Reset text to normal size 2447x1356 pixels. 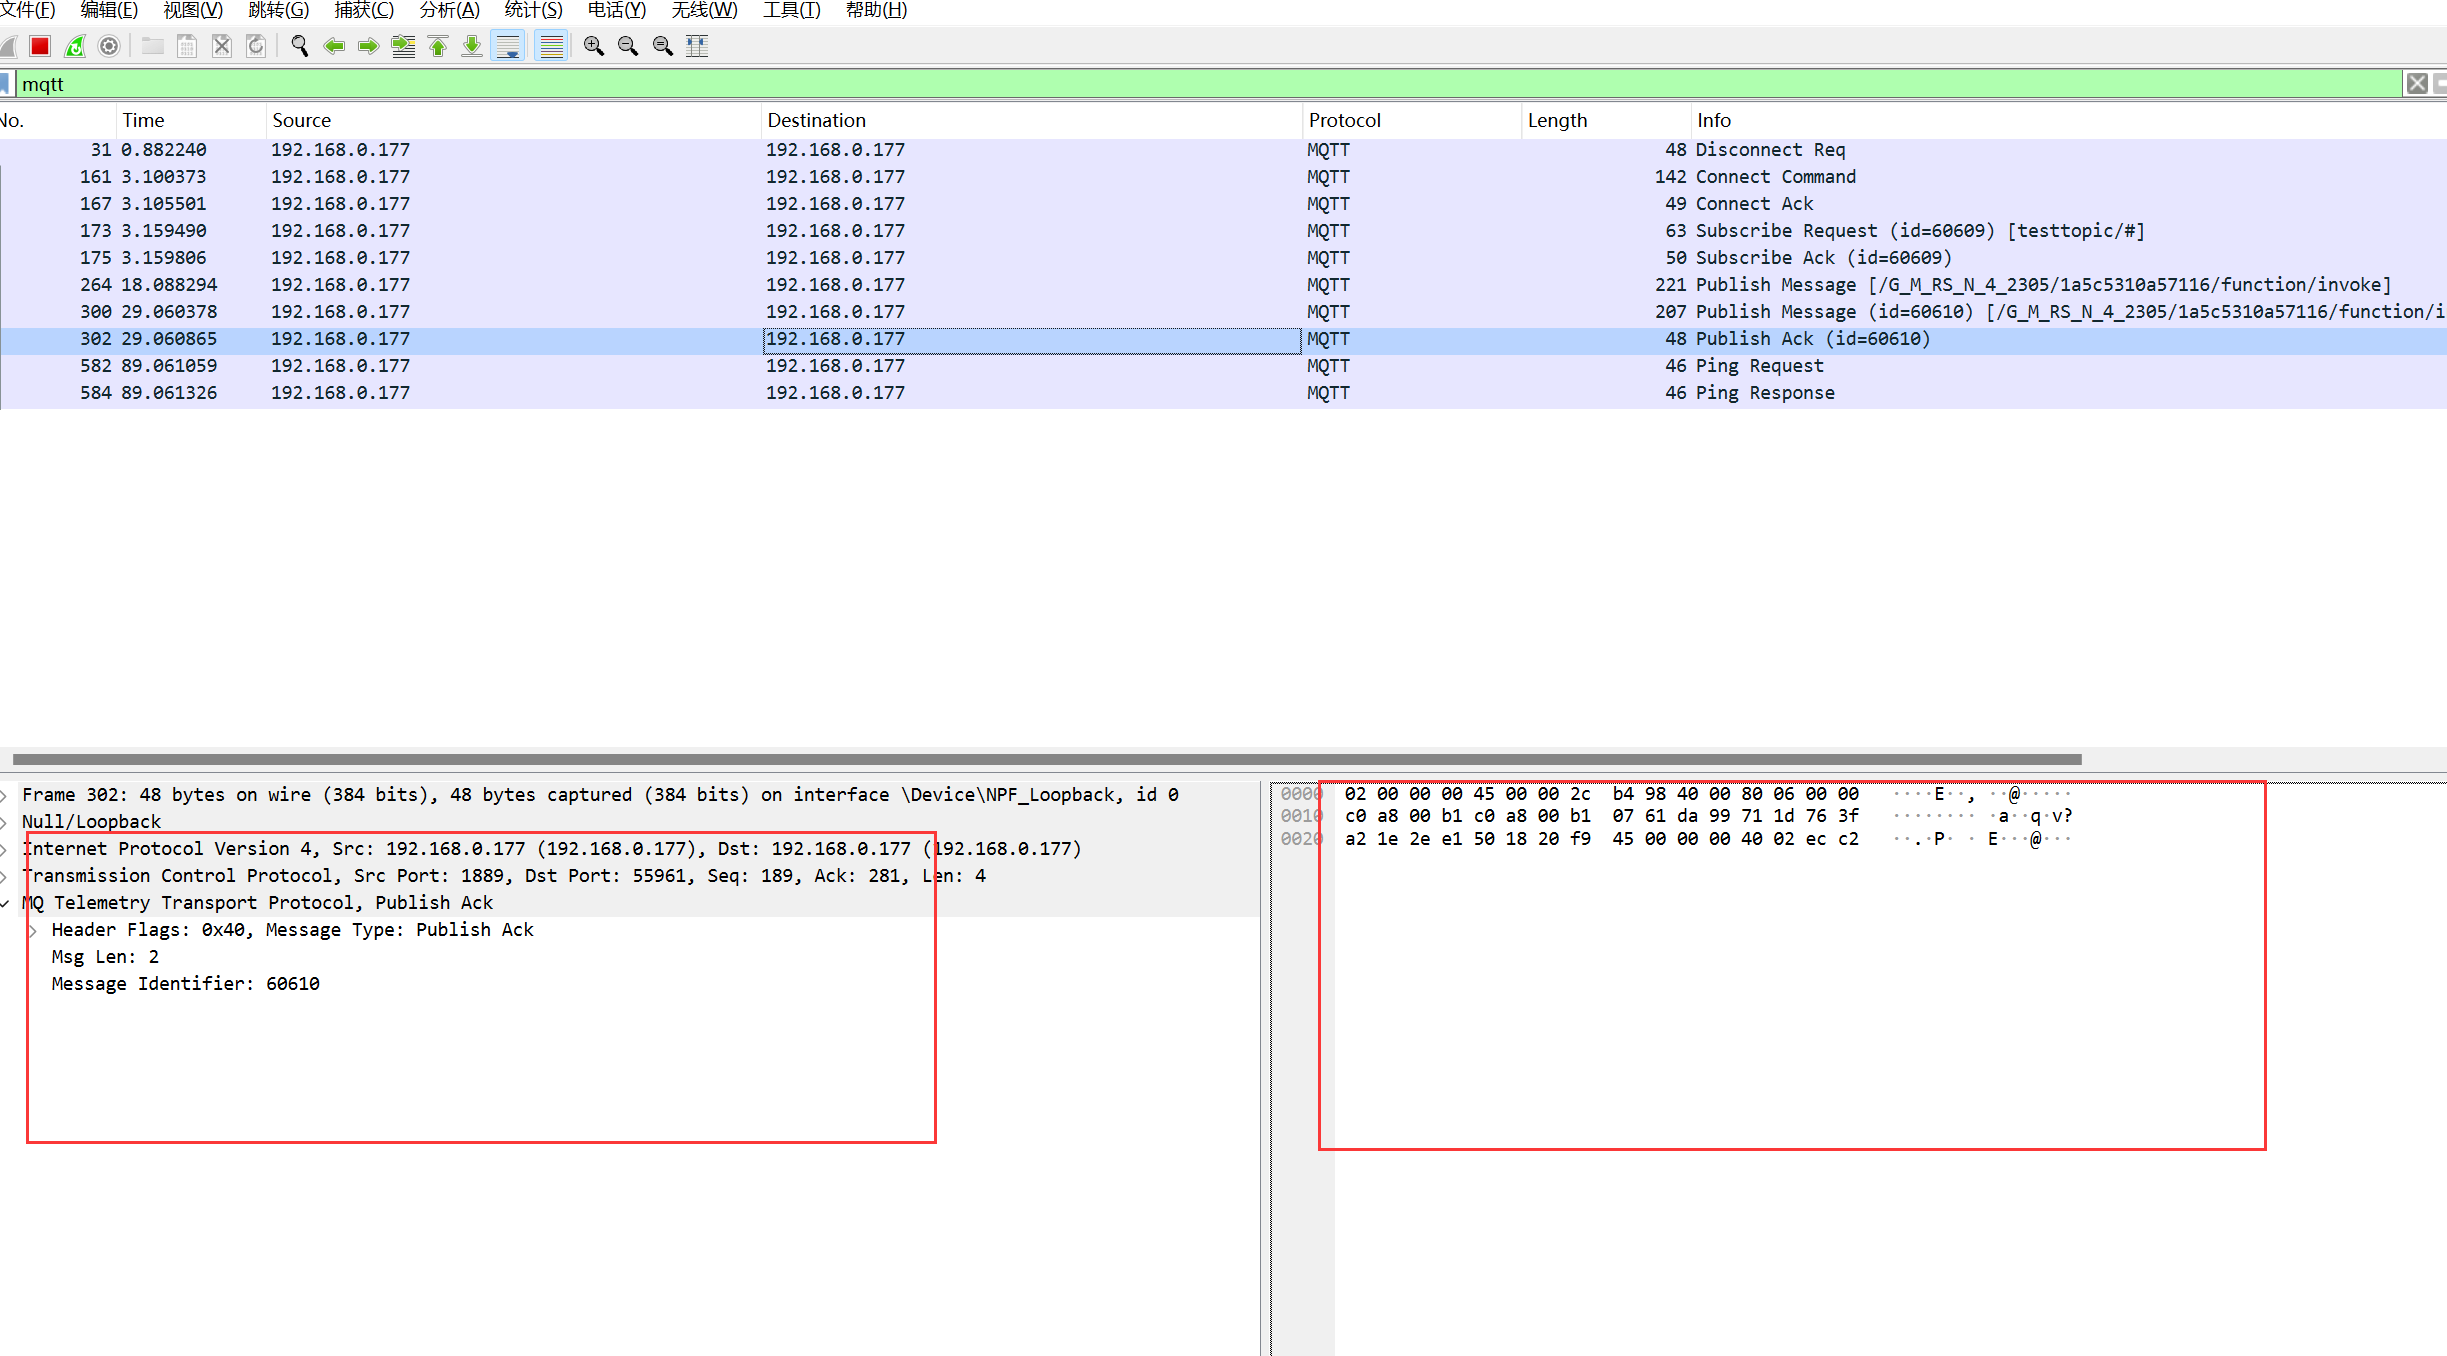(x=662, y=46)
